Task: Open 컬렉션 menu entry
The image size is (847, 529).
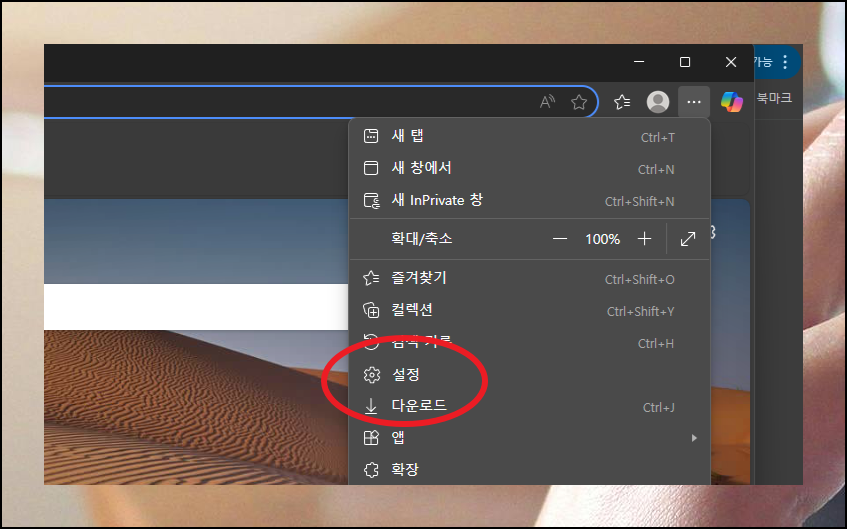Action: [529, 310]
